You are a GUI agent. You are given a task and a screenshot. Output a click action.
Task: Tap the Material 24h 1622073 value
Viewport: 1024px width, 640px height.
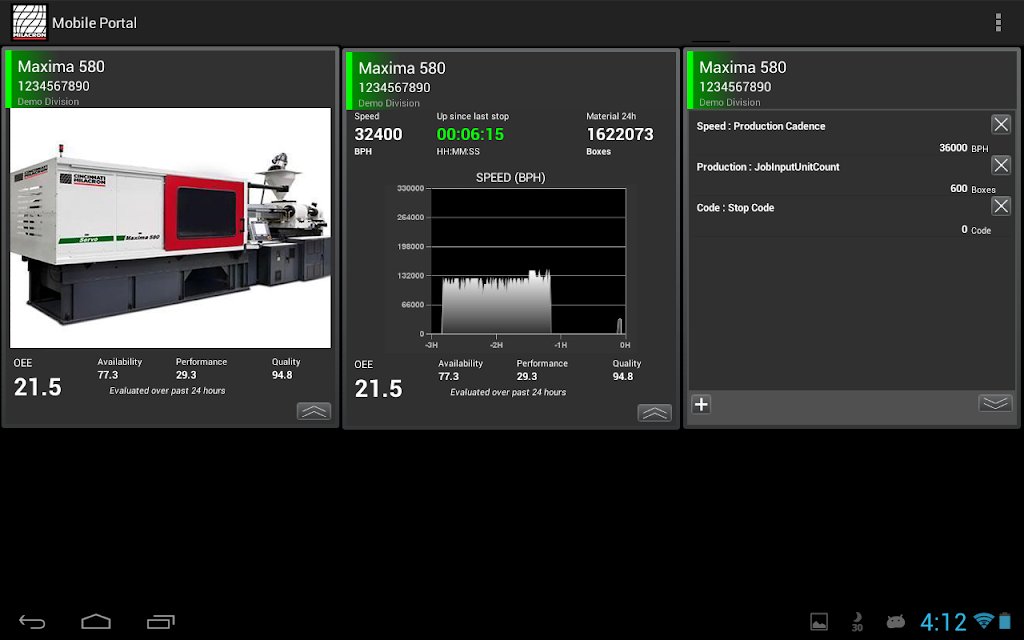point(620,135)
